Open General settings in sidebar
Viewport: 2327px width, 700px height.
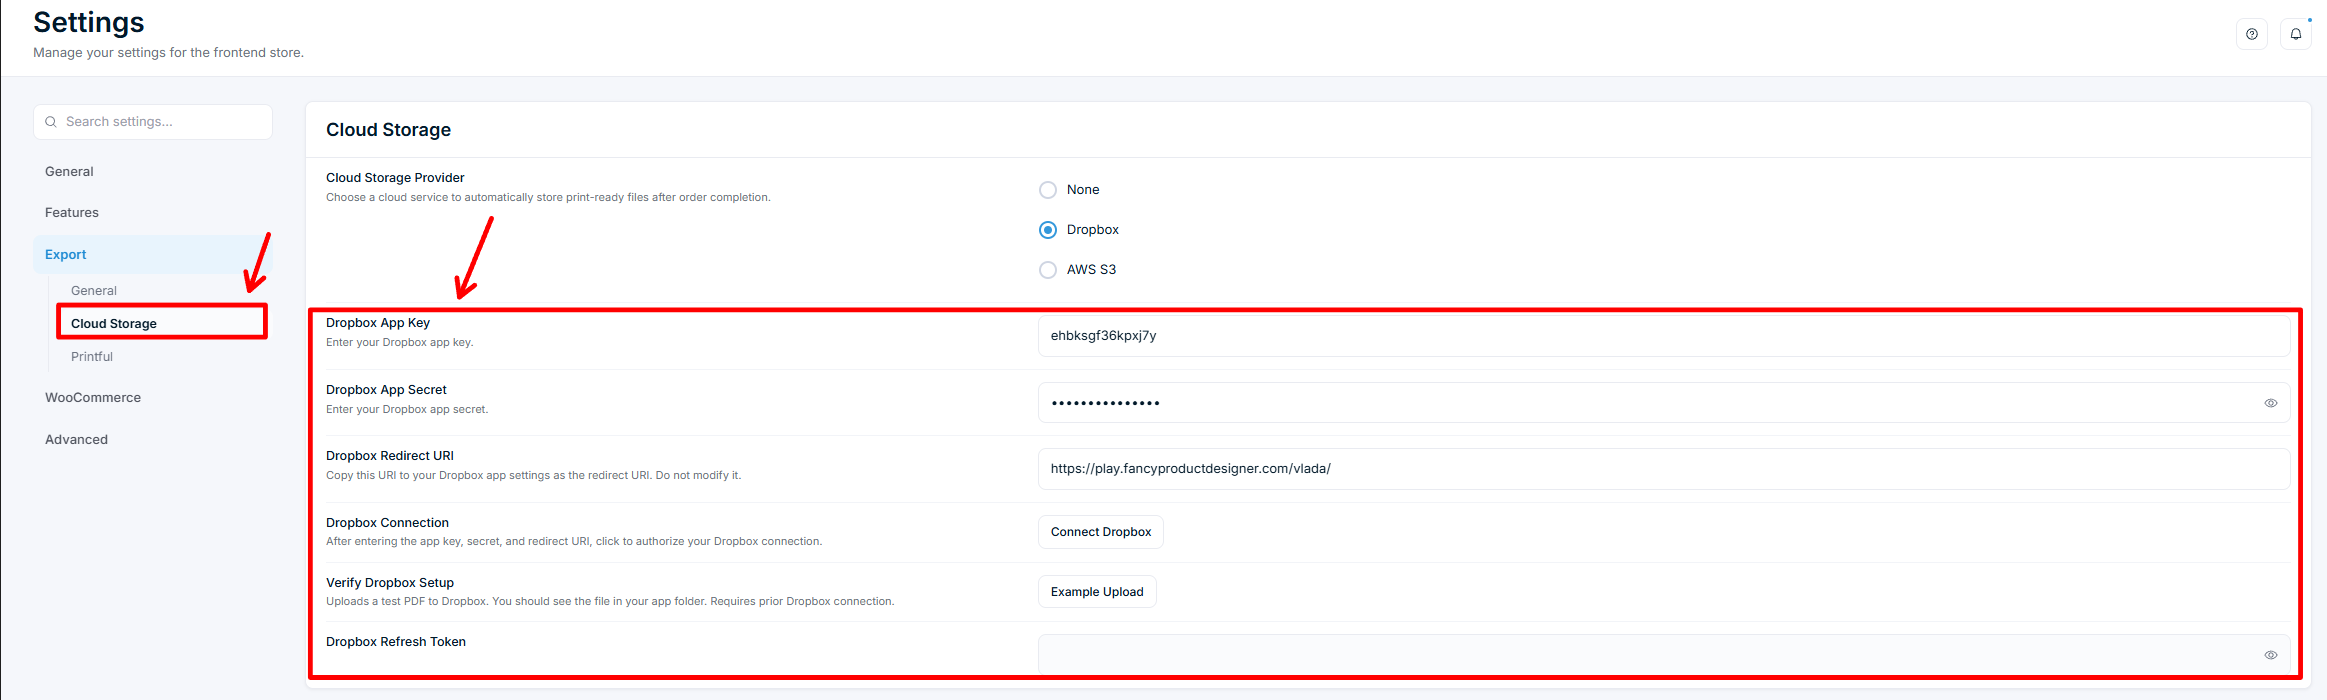pyautogui.click(x=69, y=172)
